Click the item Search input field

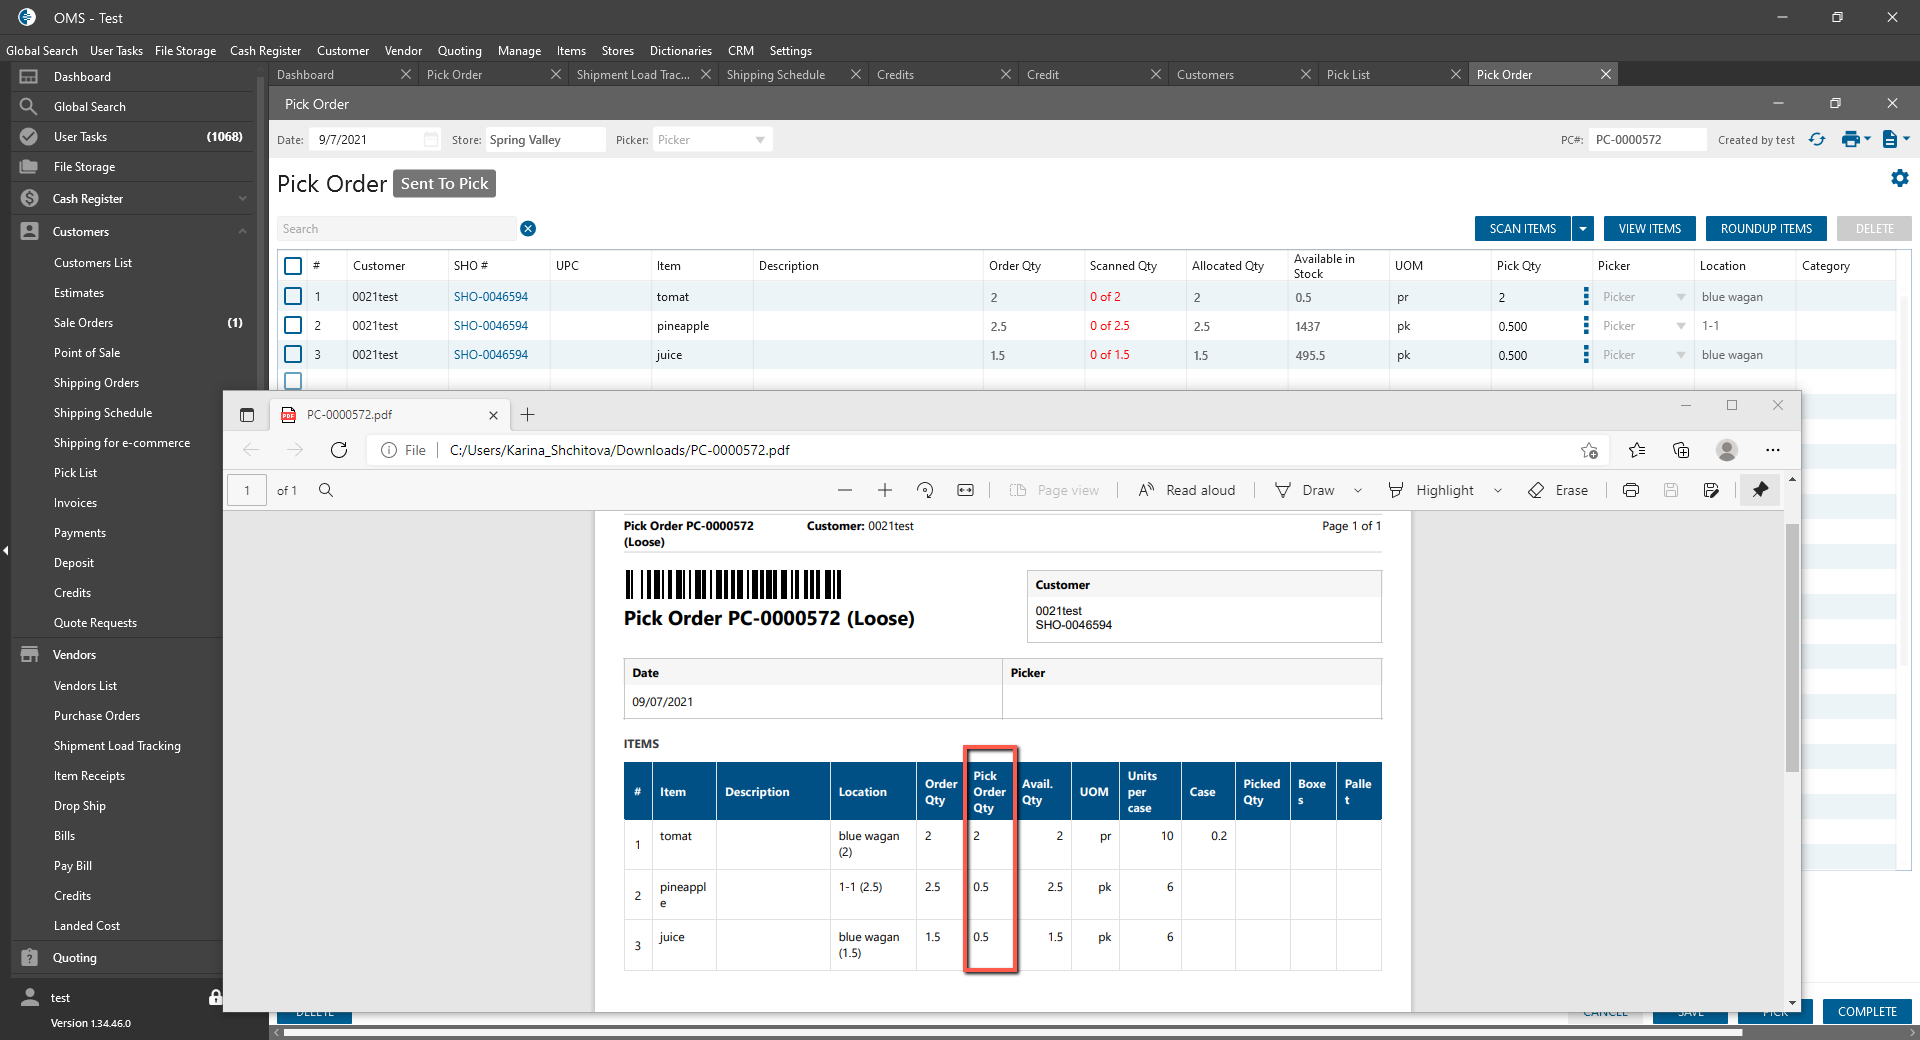(396, 229)
